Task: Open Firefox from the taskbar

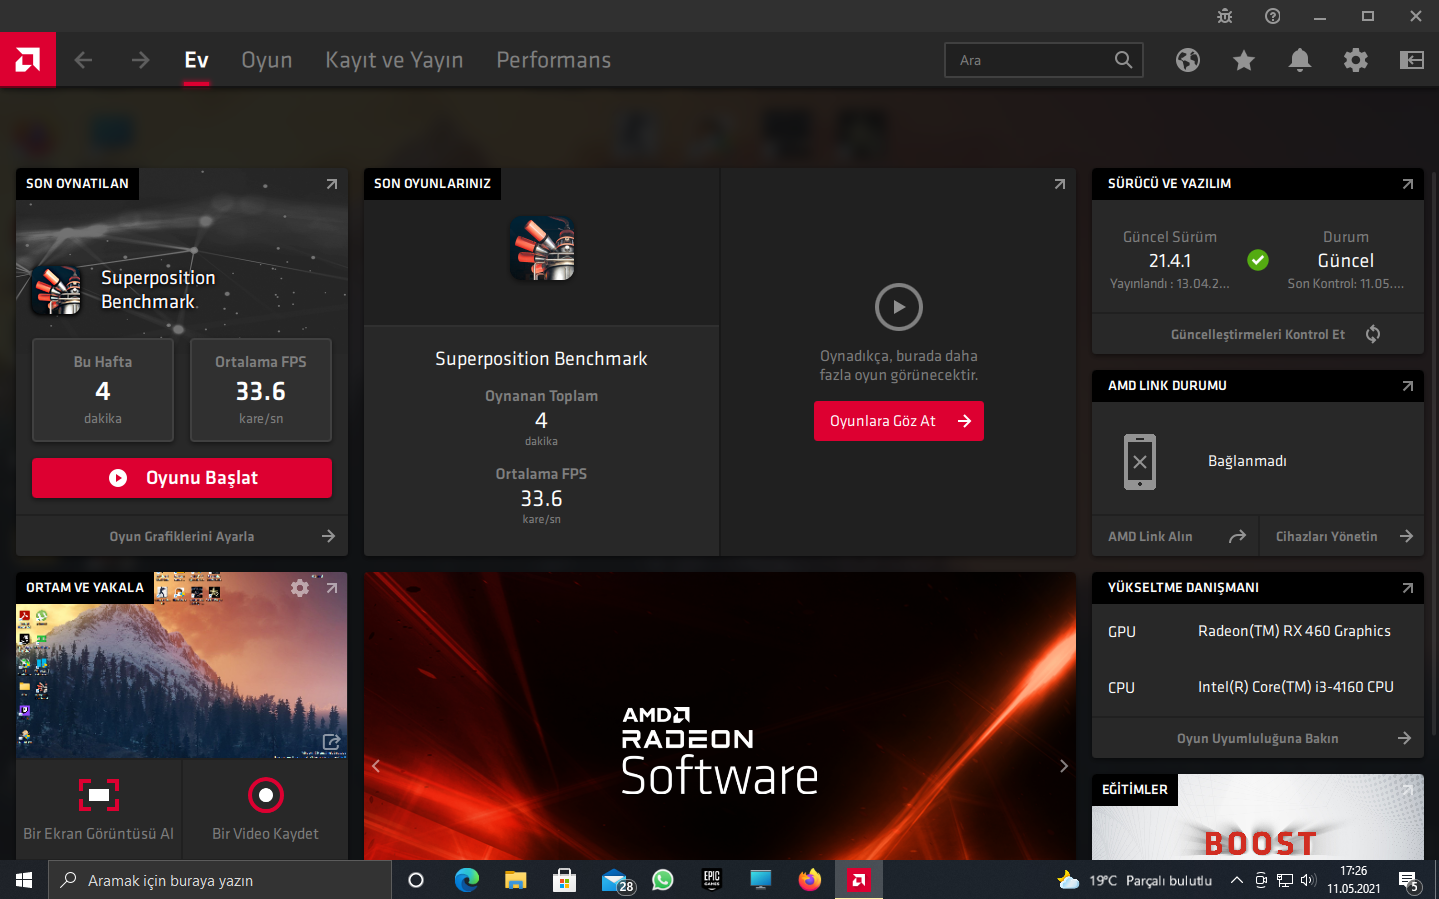Action: 809,880
